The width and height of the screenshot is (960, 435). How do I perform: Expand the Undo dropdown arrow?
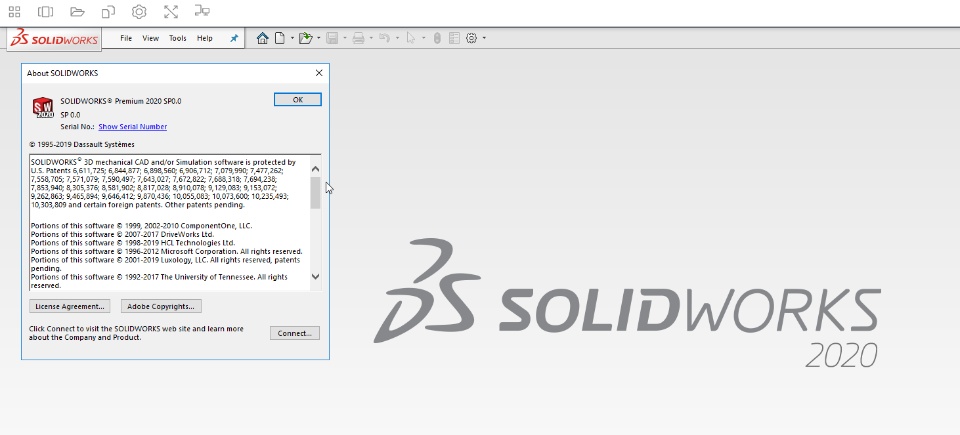click(397, 38)
